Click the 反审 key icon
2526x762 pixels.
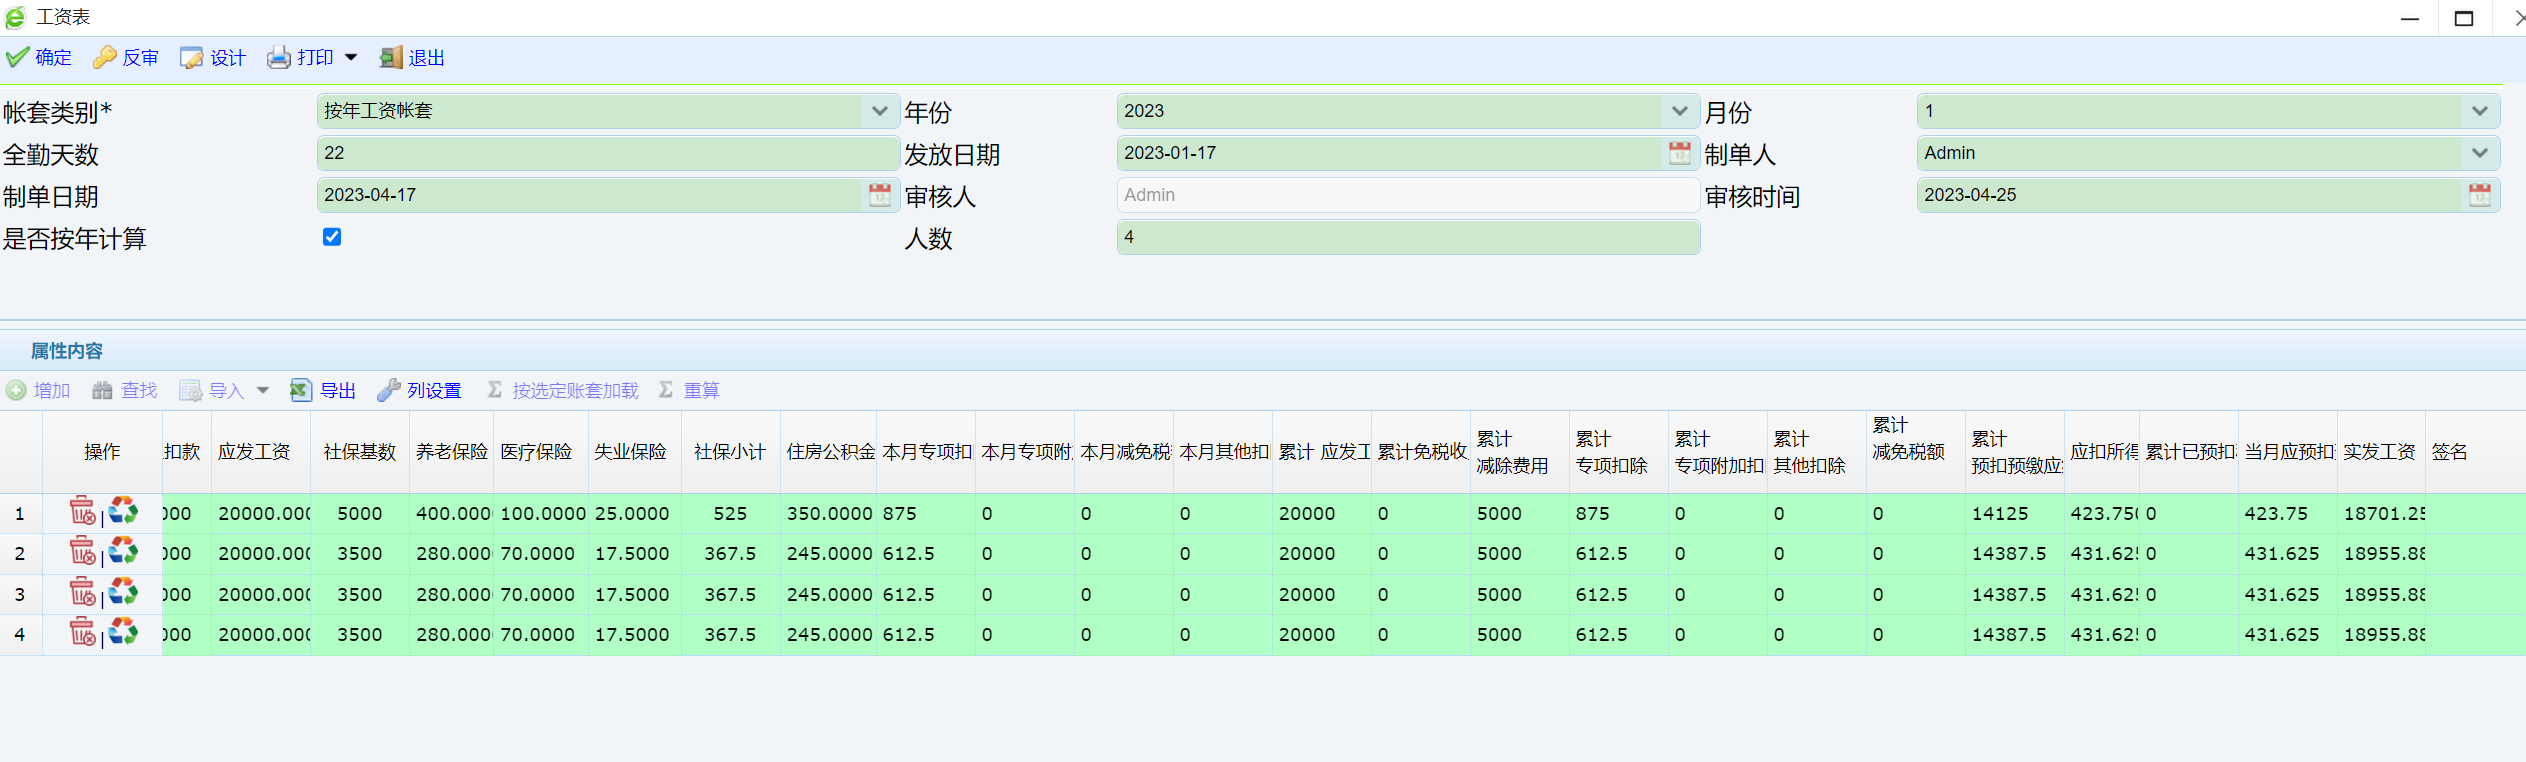click(105, 58)
